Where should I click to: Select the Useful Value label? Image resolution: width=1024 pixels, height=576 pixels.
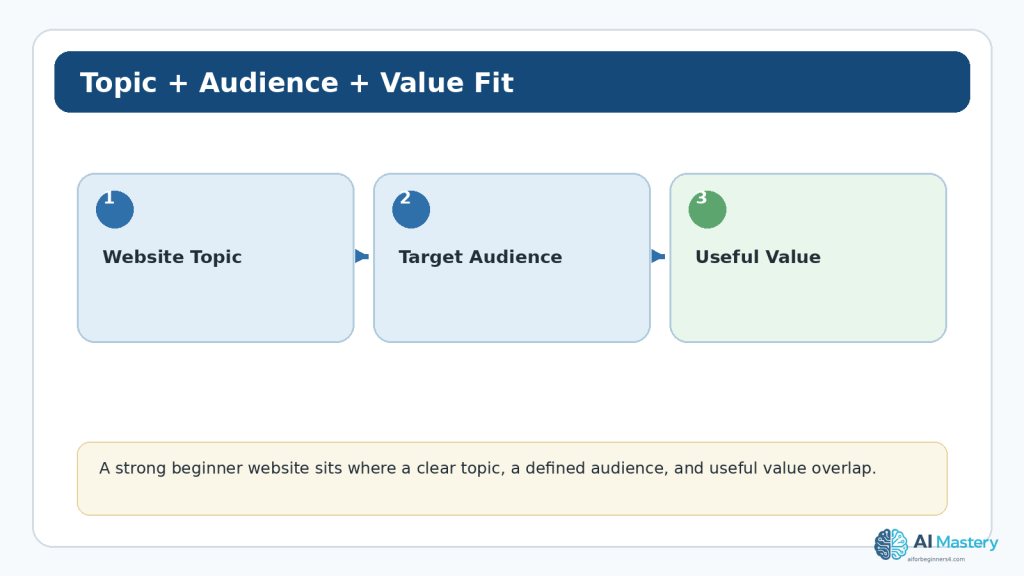758,257
